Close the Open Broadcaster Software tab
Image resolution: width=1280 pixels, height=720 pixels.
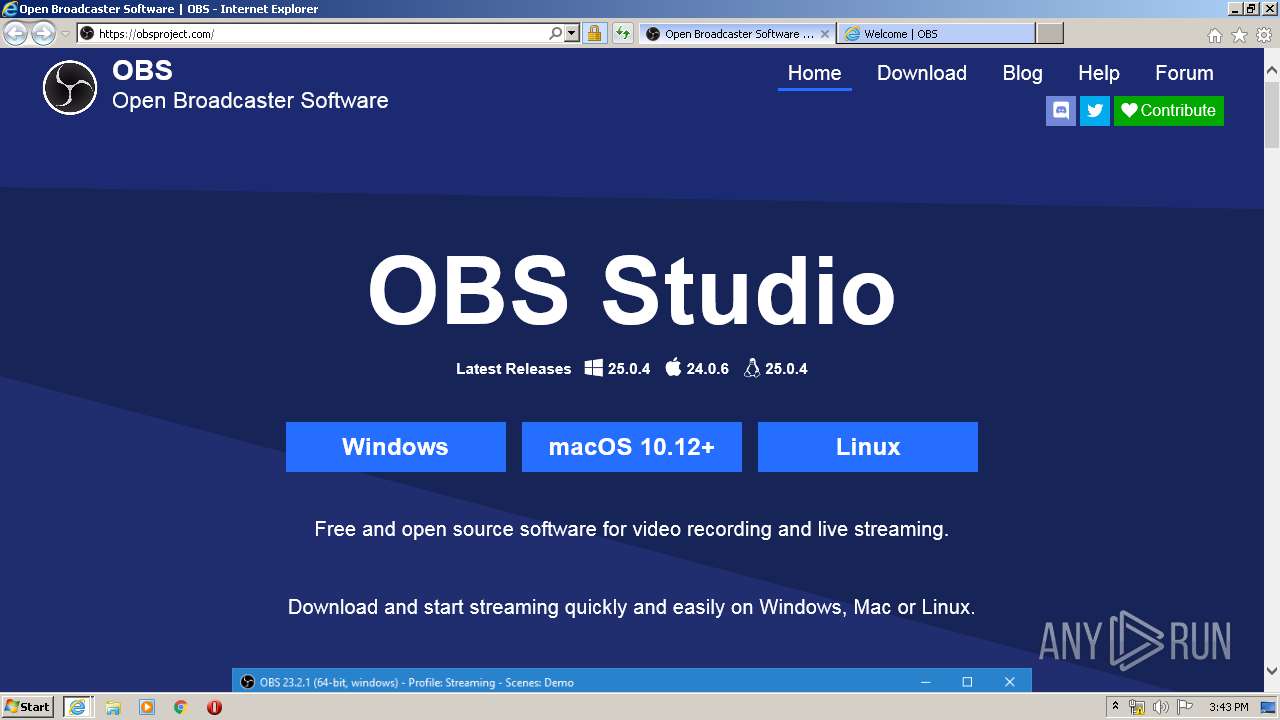(825, 34)
